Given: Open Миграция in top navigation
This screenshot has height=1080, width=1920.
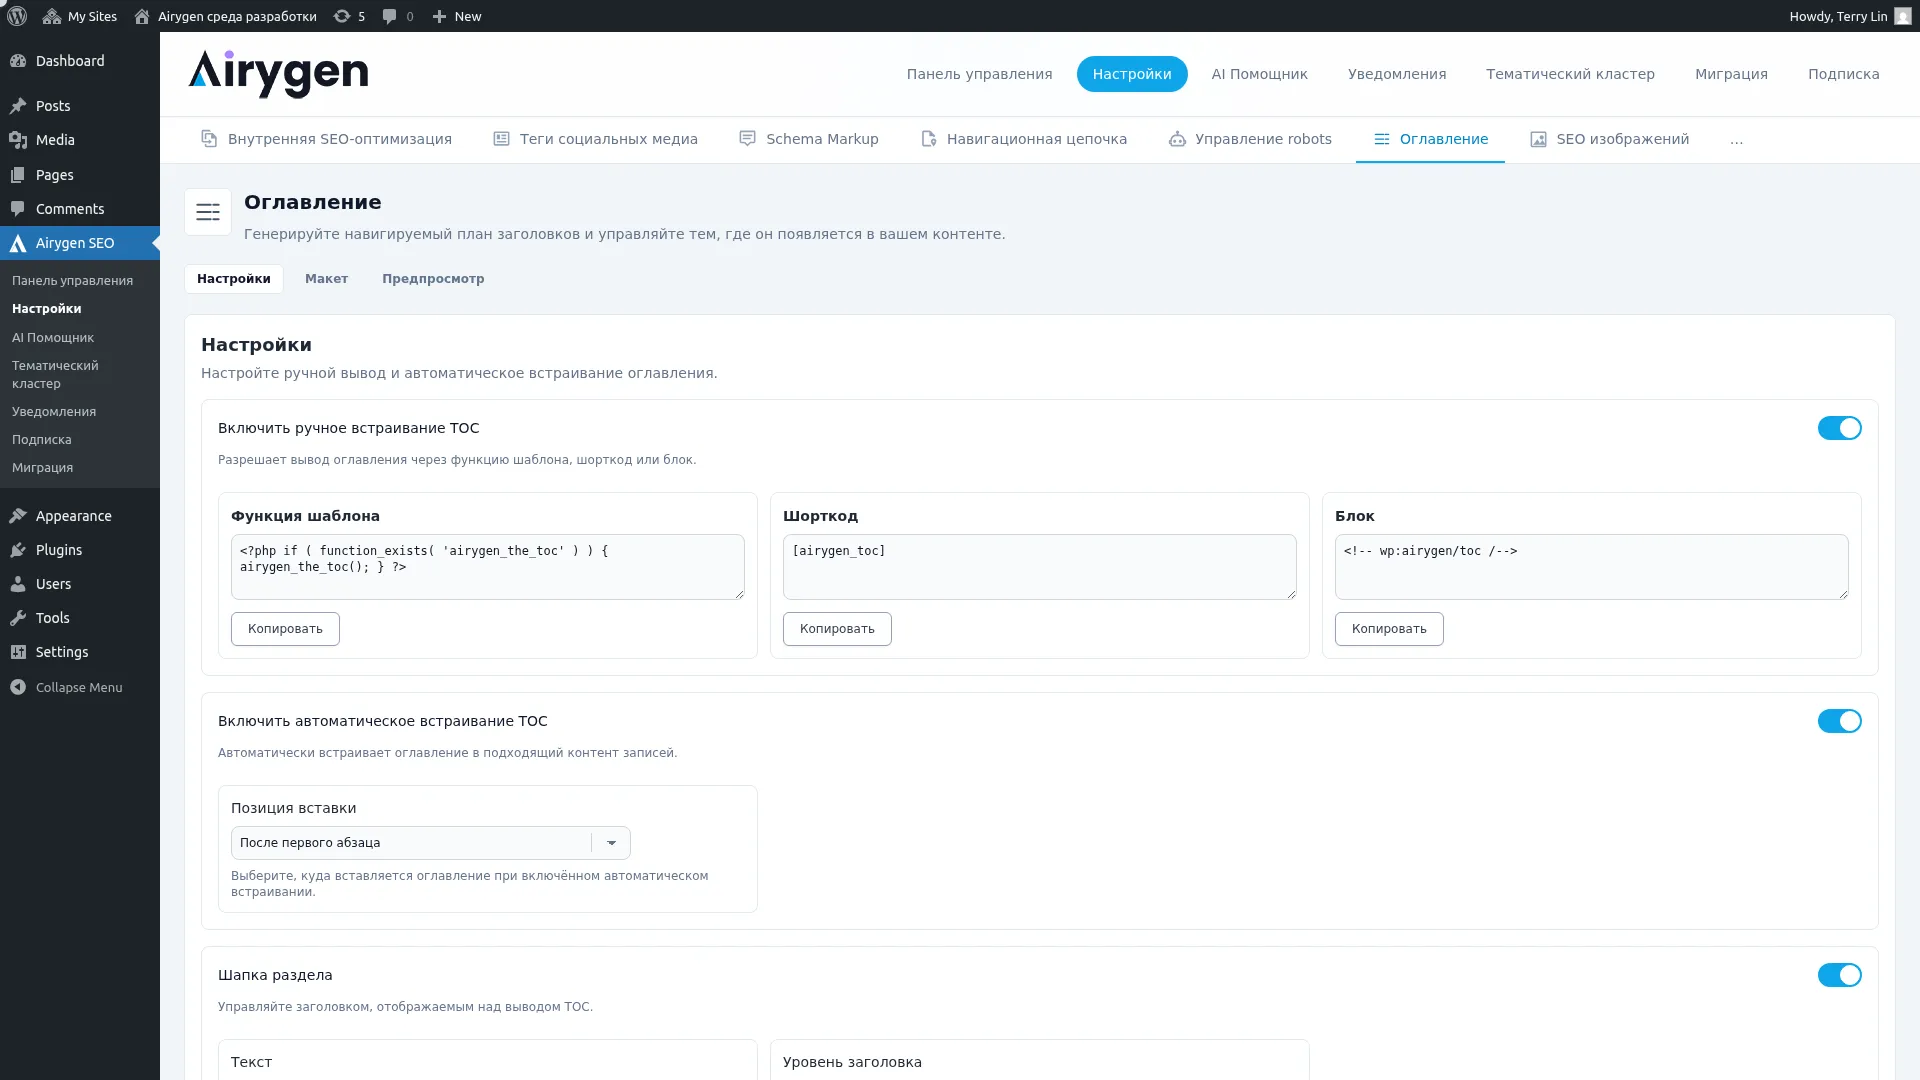Looking at the screenshot, I should coord(1731,74).
